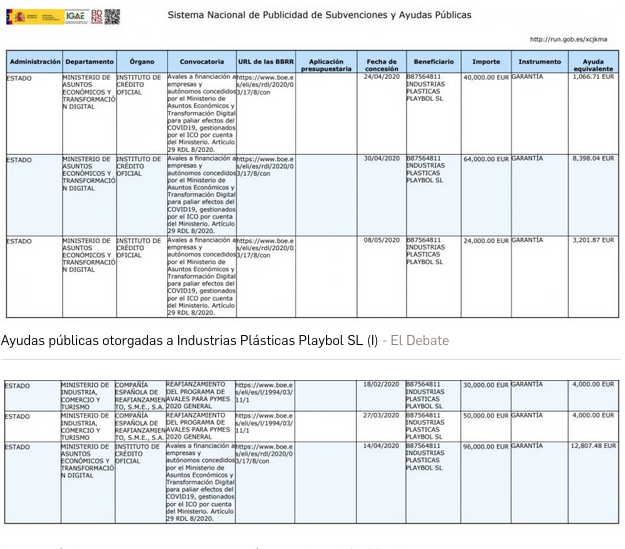
Task: Click the BDNS logo
Action: coord(97,16)
